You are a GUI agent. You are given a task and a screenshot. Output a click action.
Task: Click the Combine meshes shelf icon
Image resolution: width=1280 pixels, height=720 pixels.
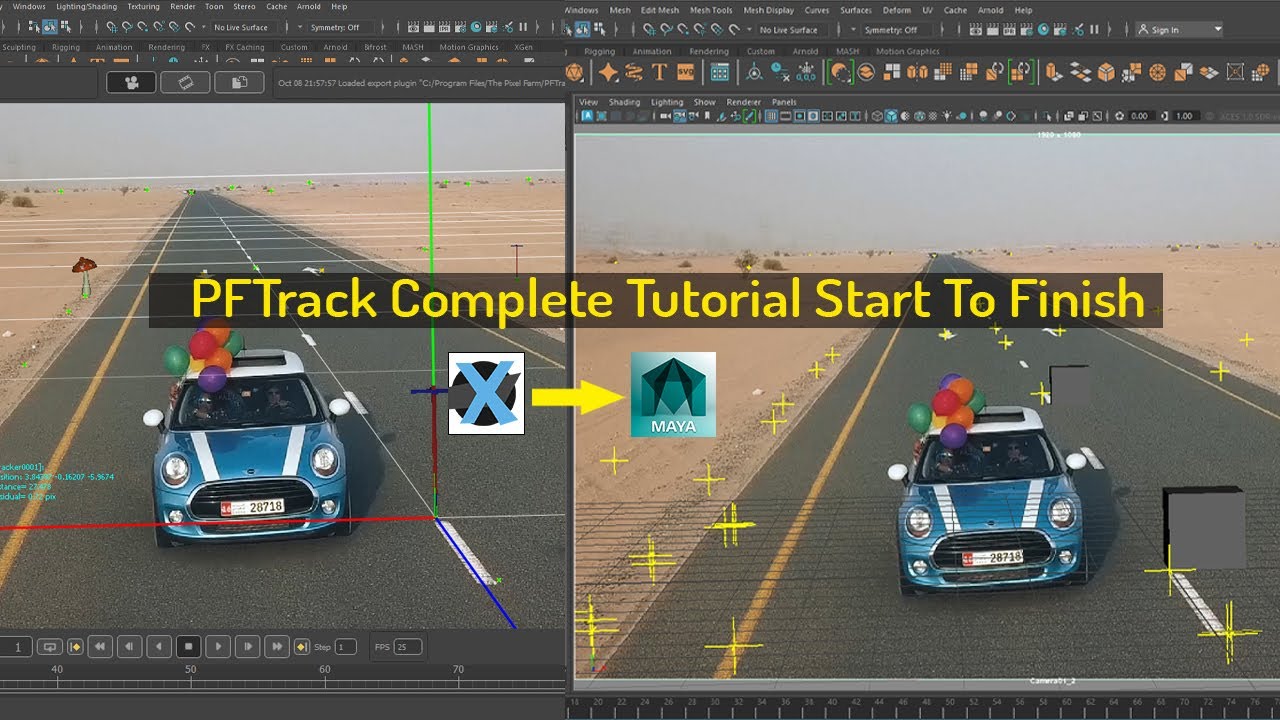(x=893, y=72)
